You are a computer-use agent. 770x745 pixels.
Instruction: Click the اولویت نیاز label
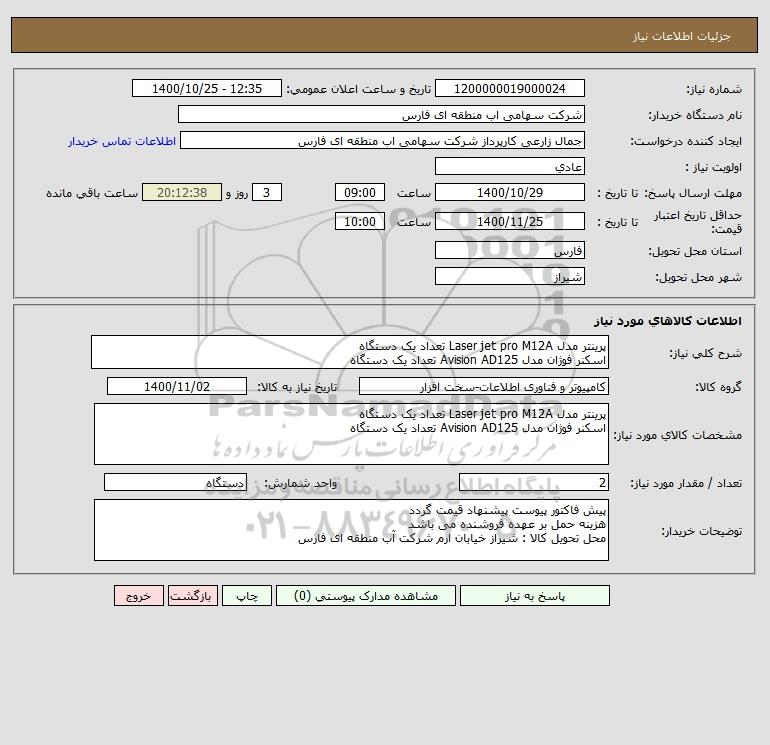pos(714,167)
